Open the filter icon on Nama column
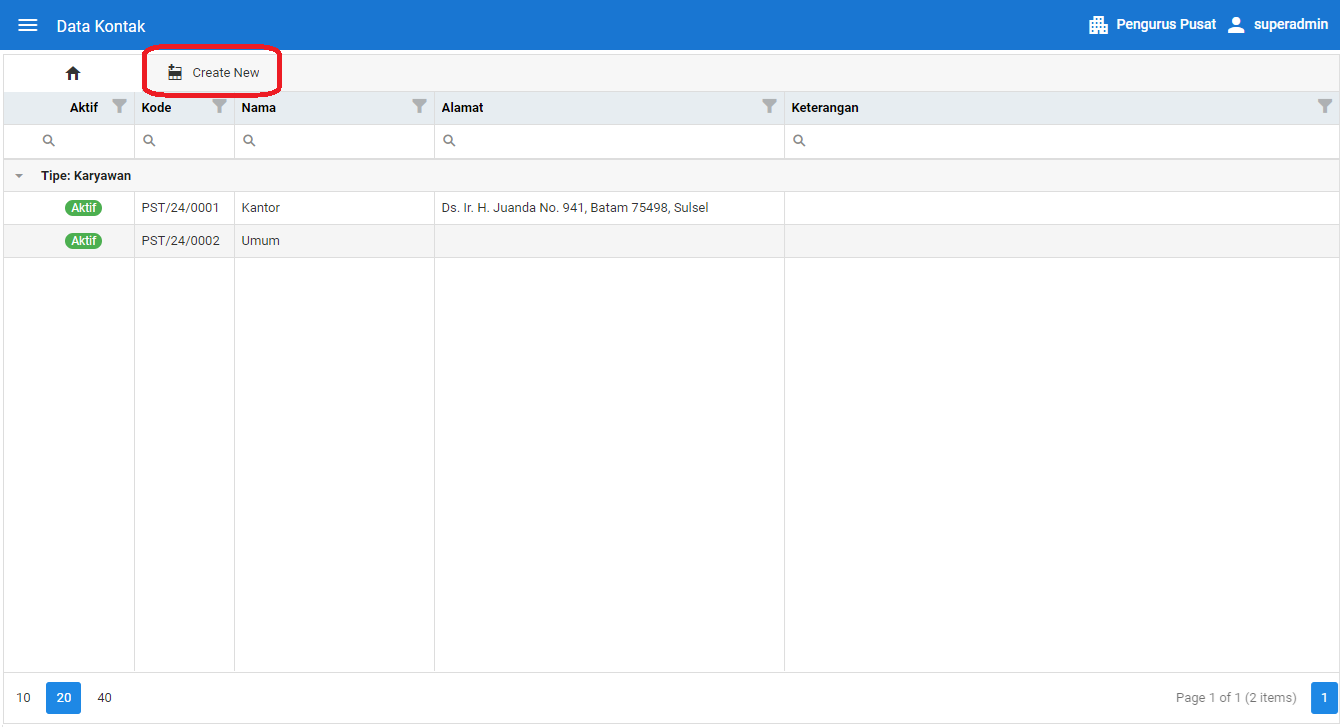This screenshot has width=1344, height=727. [x=419, y=106]
